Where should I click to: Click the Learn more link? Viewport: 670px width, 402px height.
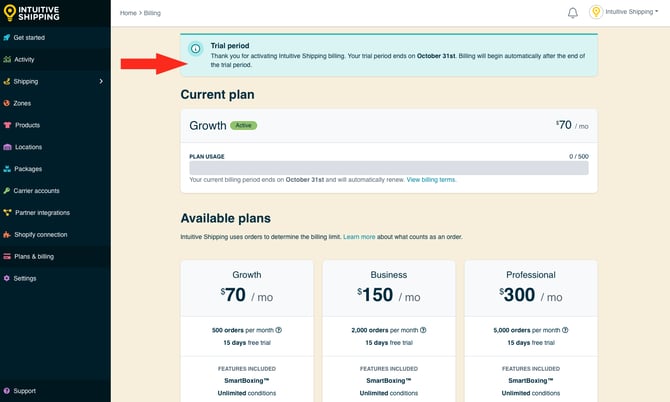(x=359, y=237)
